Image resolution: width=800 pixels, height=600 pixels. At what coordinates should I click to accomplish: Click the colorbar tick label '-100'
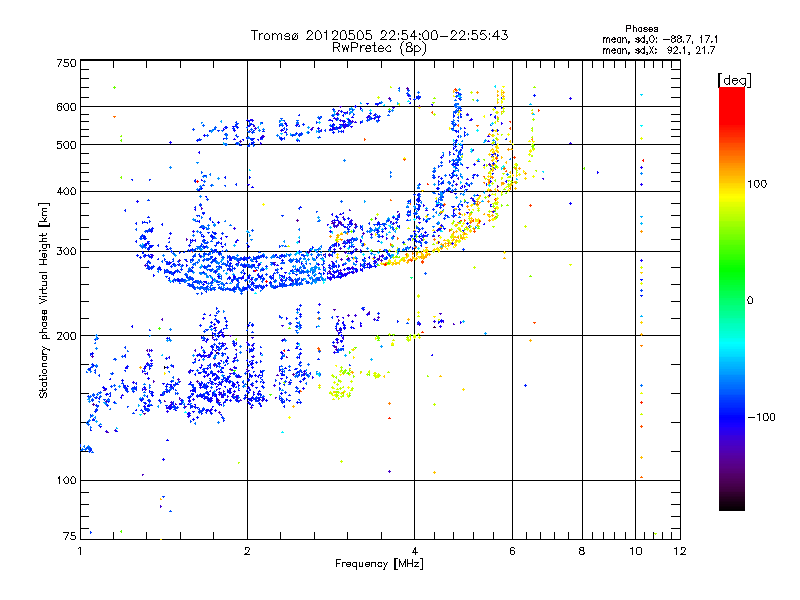tap(761, 417)
